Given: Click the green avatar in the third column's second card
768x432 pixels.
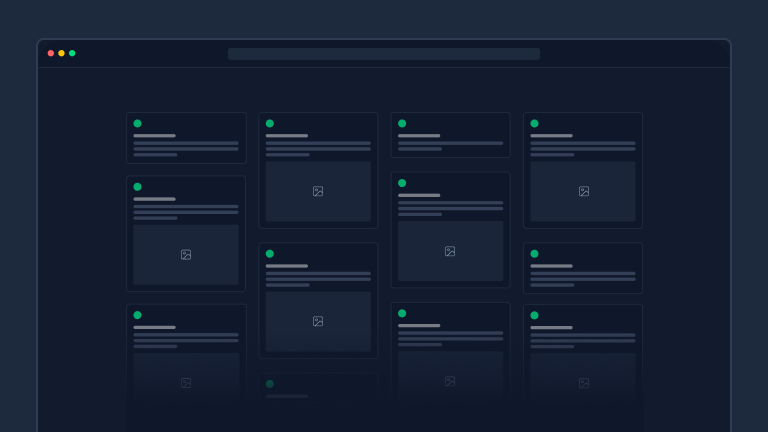Looking at the screenshot, I should [x=402, y=183].
